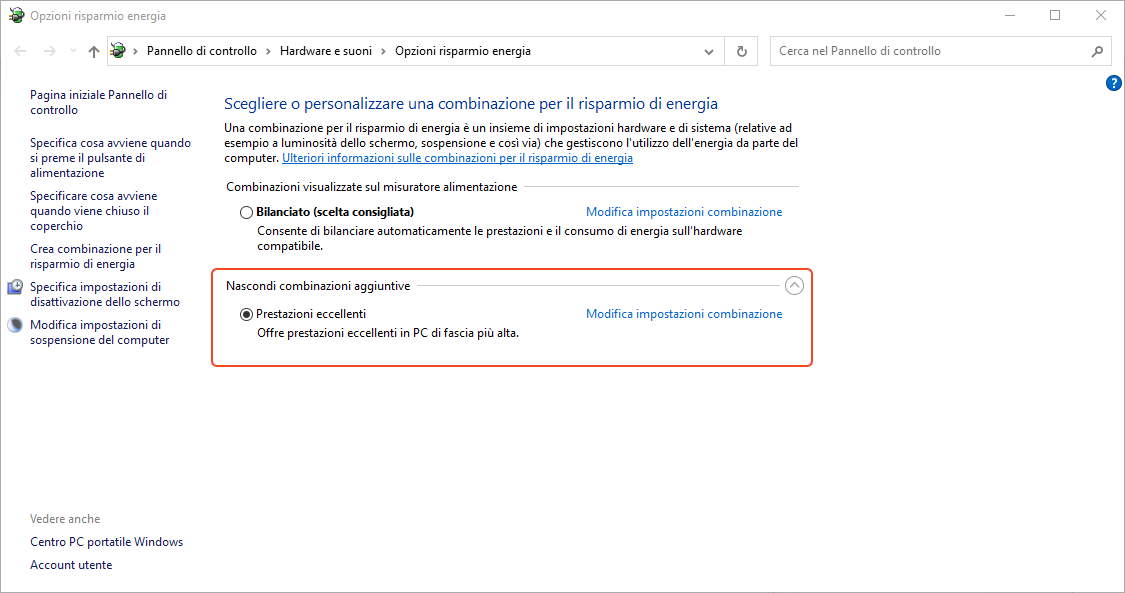Refresh the page with the refresh button
The image size is (1125, 593).
tap(742, 52)
